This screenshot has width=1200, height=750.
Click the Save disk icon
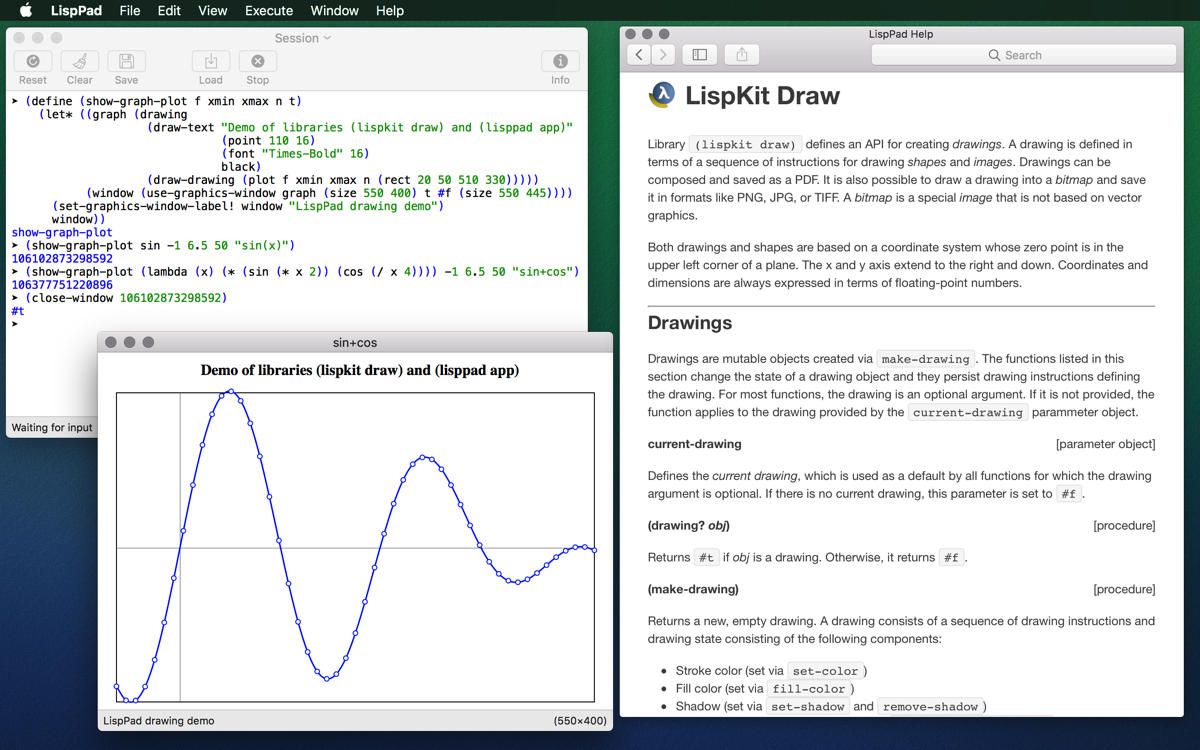pyautogui.click(x=126, y=62)
